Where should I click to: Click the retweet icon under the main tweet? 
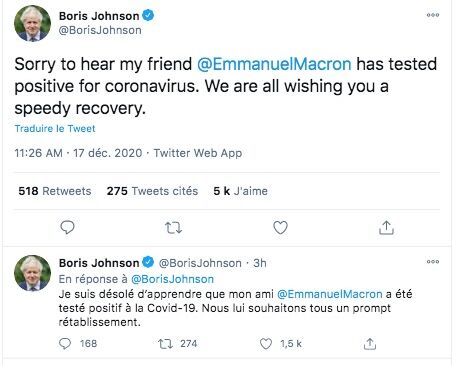[174, 228]
